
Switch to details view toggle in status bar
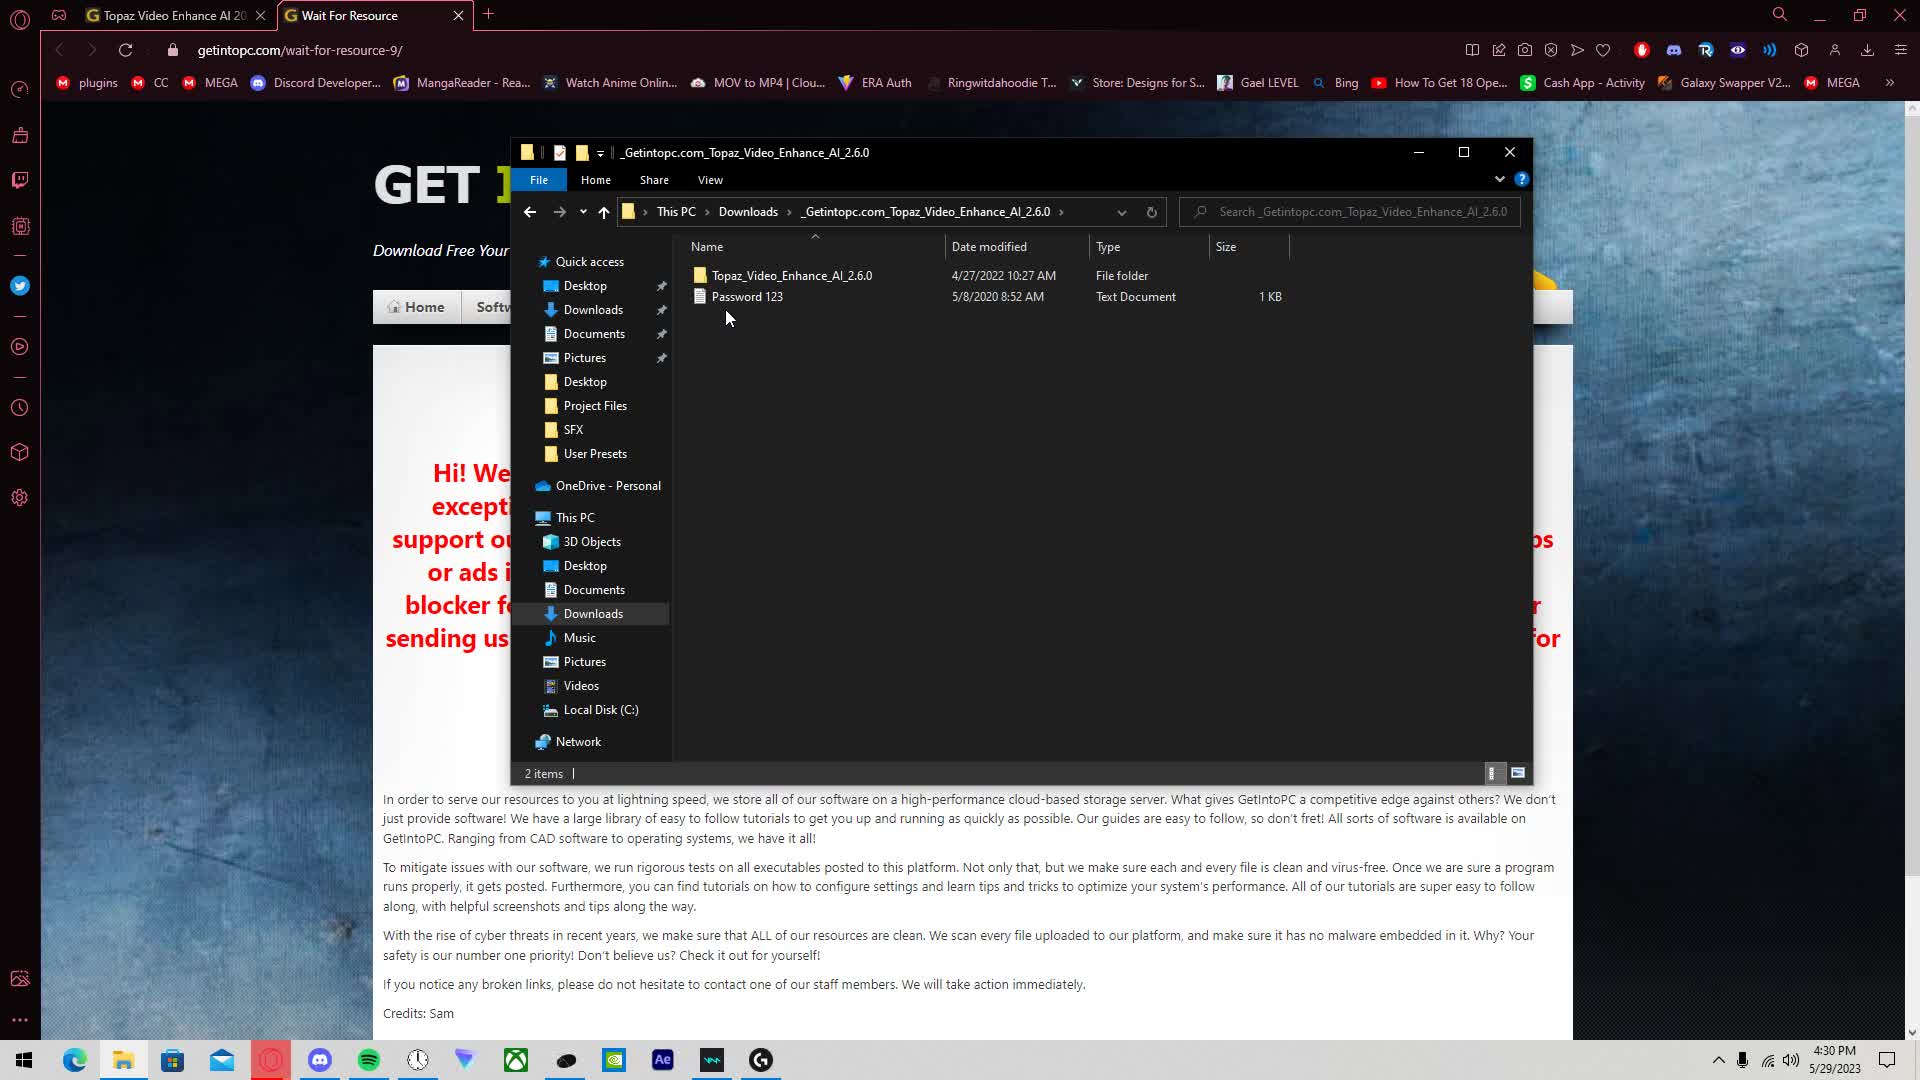[x=1491, y=773]
